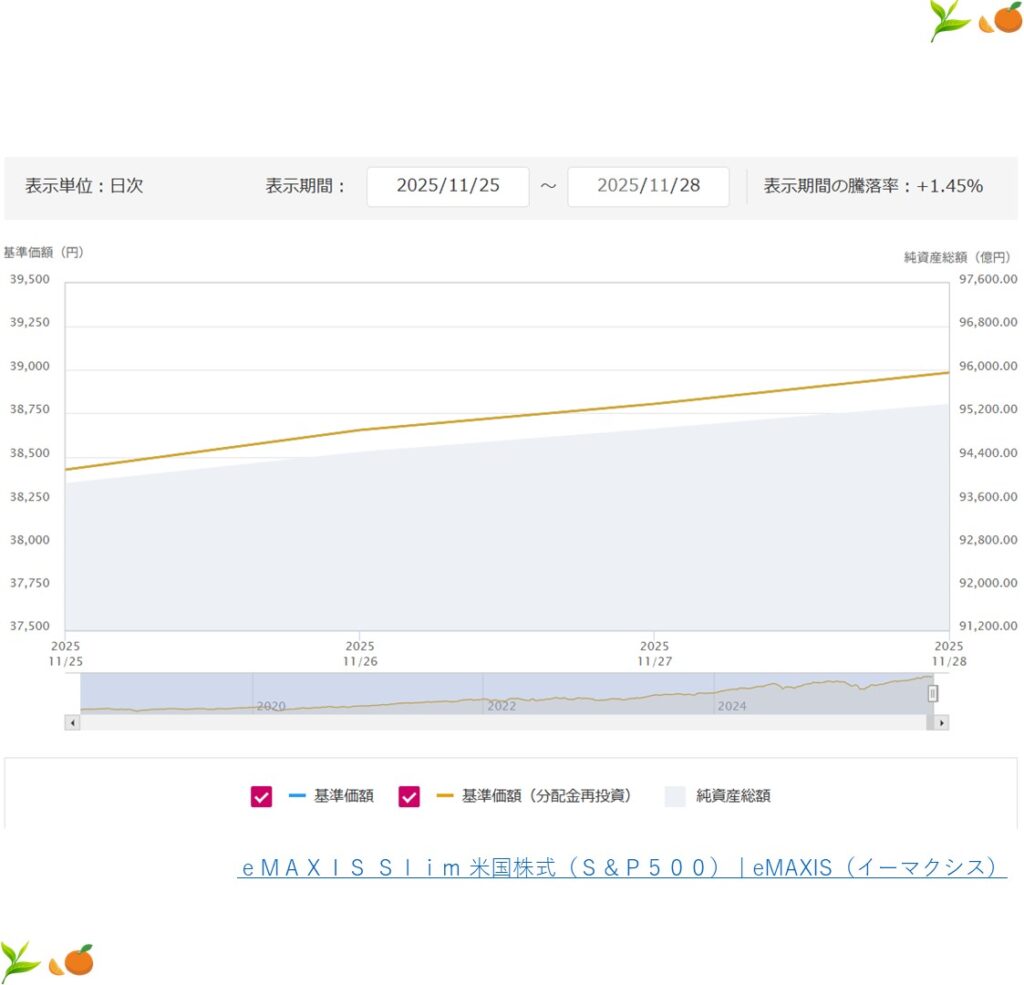Click the 2020 marker in the navigator
Viewport: 1024px width, 985px height.
pyautogui.click(x=271, y=706)
